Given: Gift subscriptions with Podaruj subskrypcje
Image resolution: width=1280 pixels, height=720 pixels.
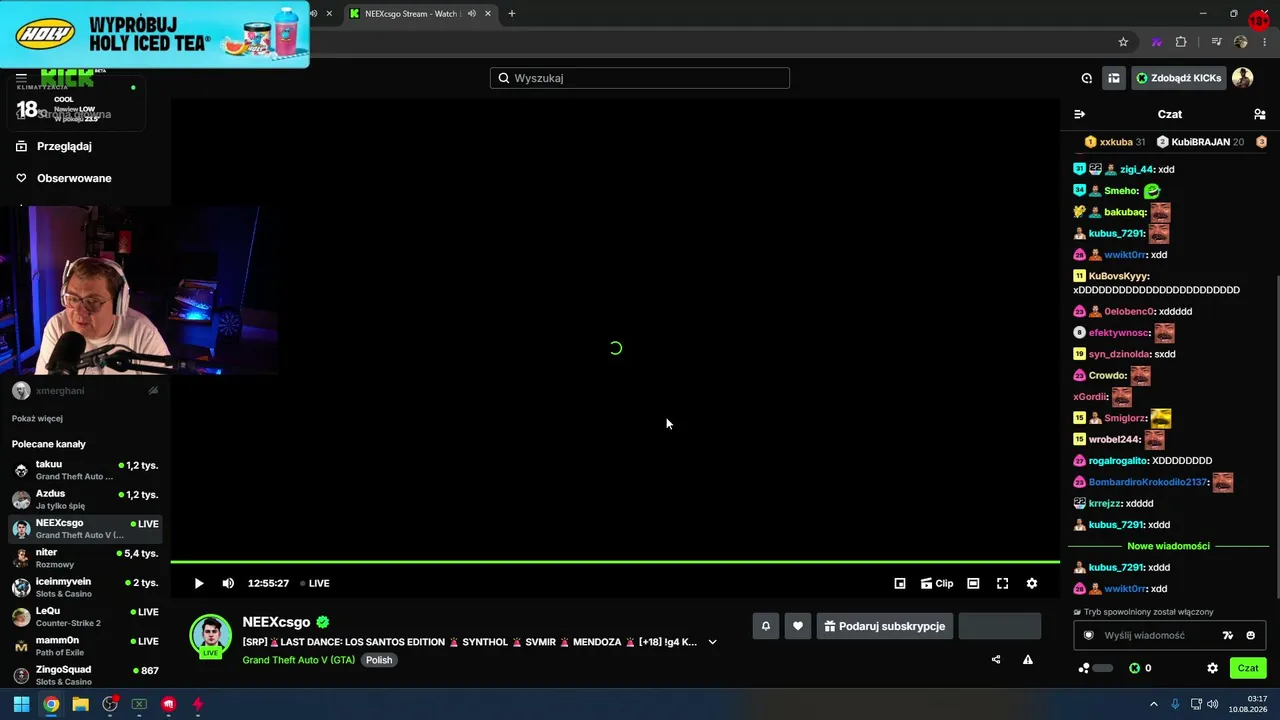Looking at the screenshot, I should coord(885,626).
